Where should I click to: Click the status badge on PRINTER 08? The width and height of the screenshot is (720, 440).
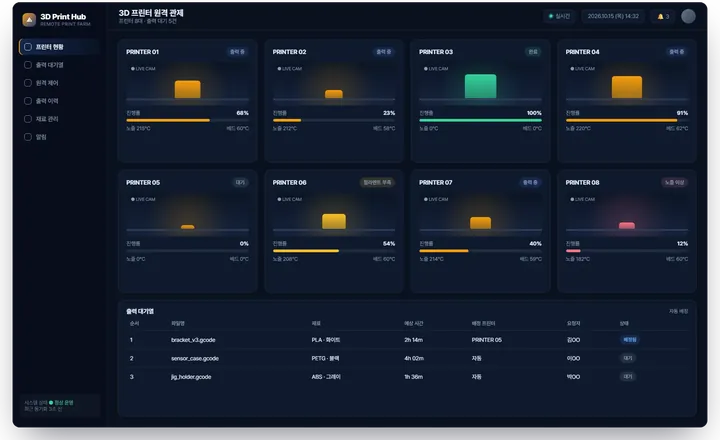coord(675,182)
